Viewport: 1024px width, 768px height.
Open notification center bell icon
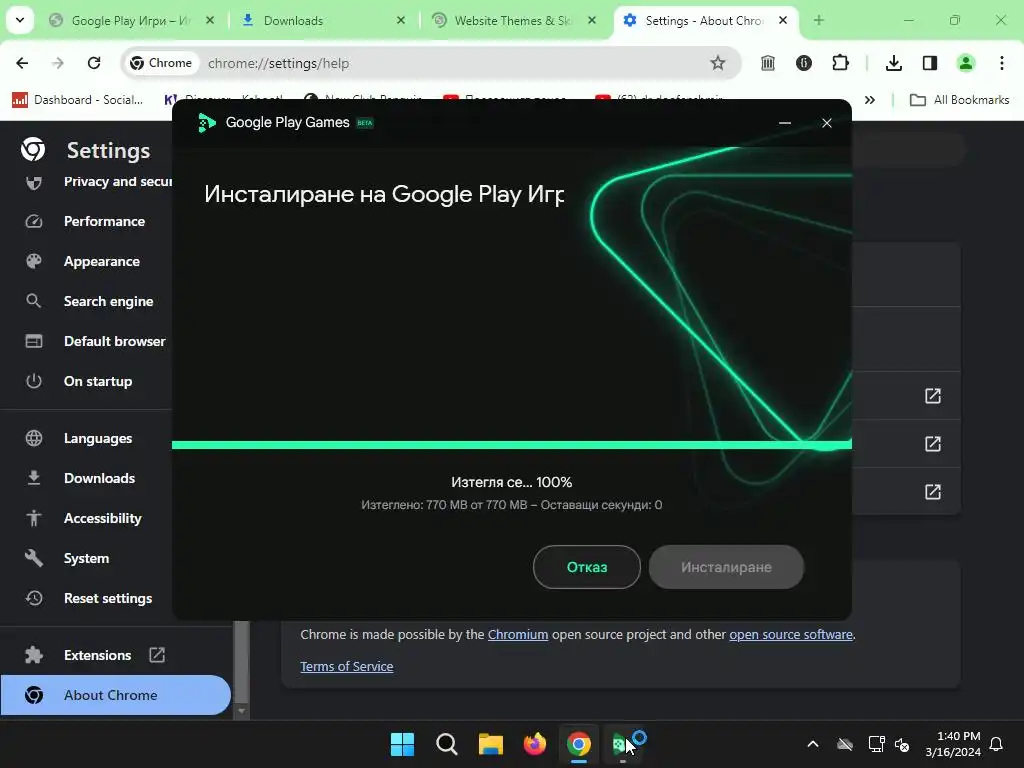tap(996, 744)
